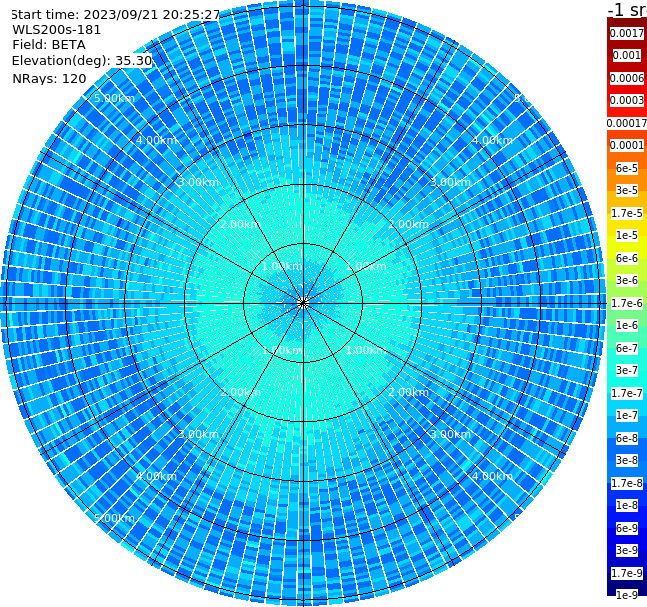Click the 0.0017 colorbar label
The image size is (647, 607).
coord(627,33)
